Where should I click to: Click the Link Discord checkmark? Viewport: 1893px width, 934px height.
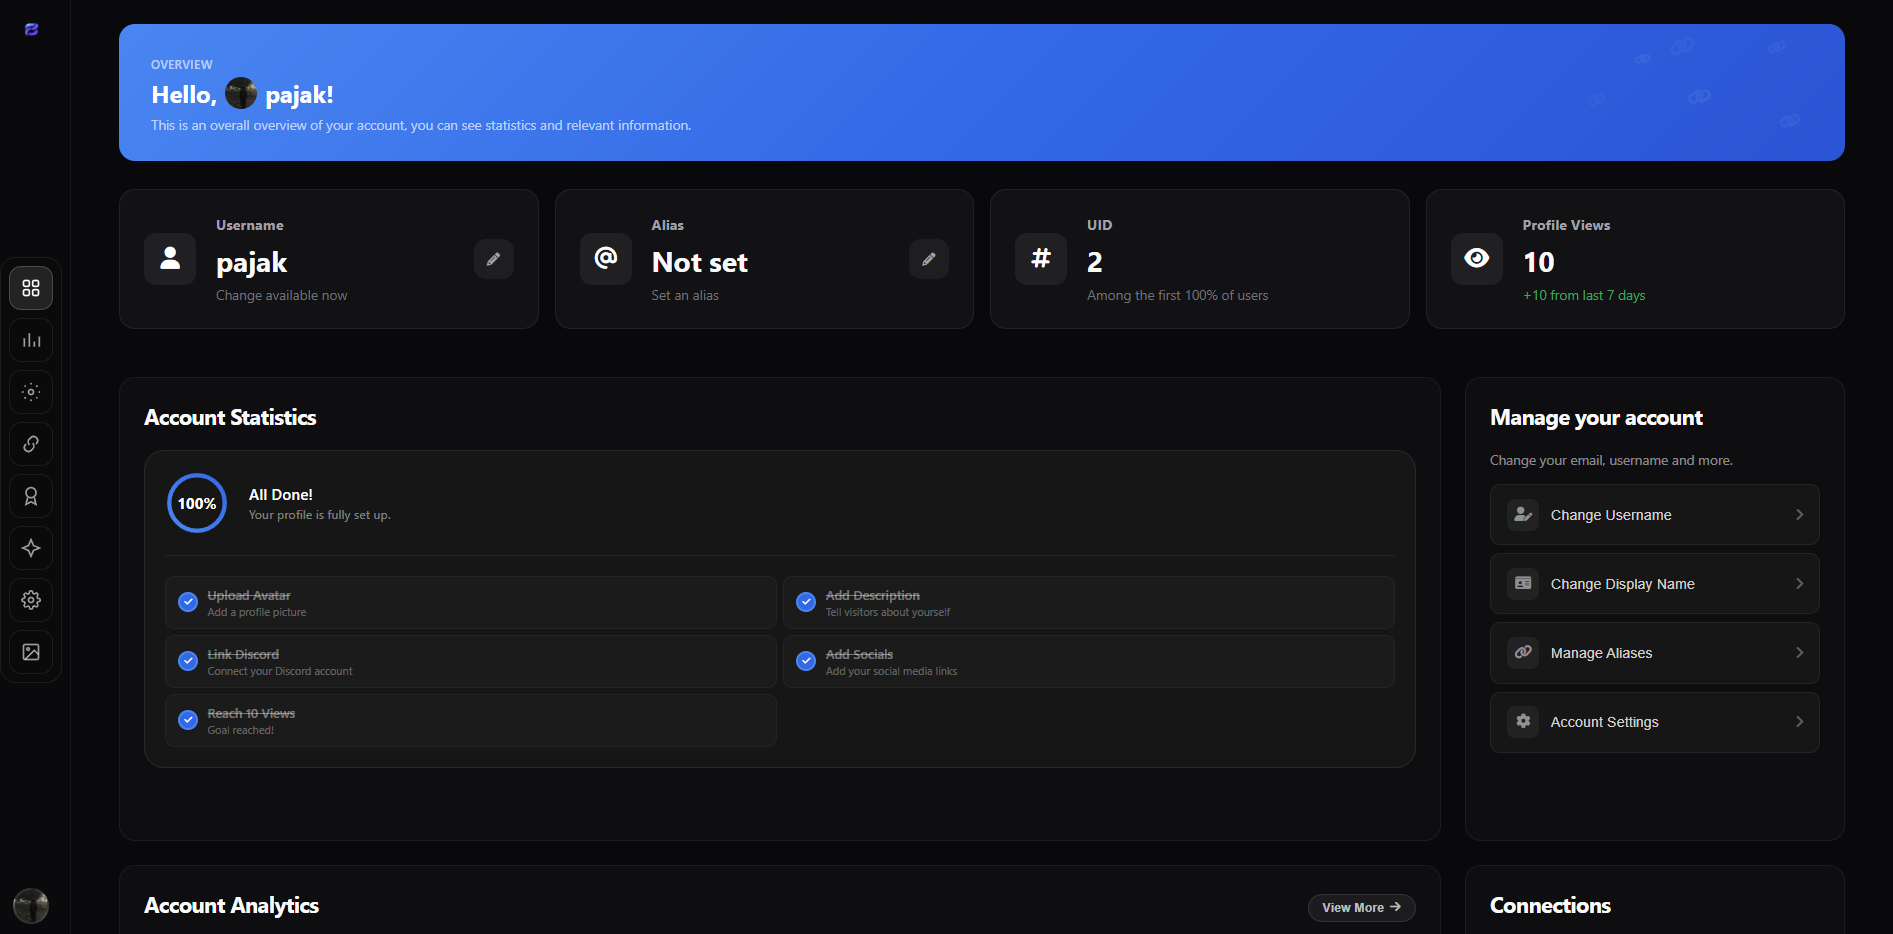click(x=188, y=661)
